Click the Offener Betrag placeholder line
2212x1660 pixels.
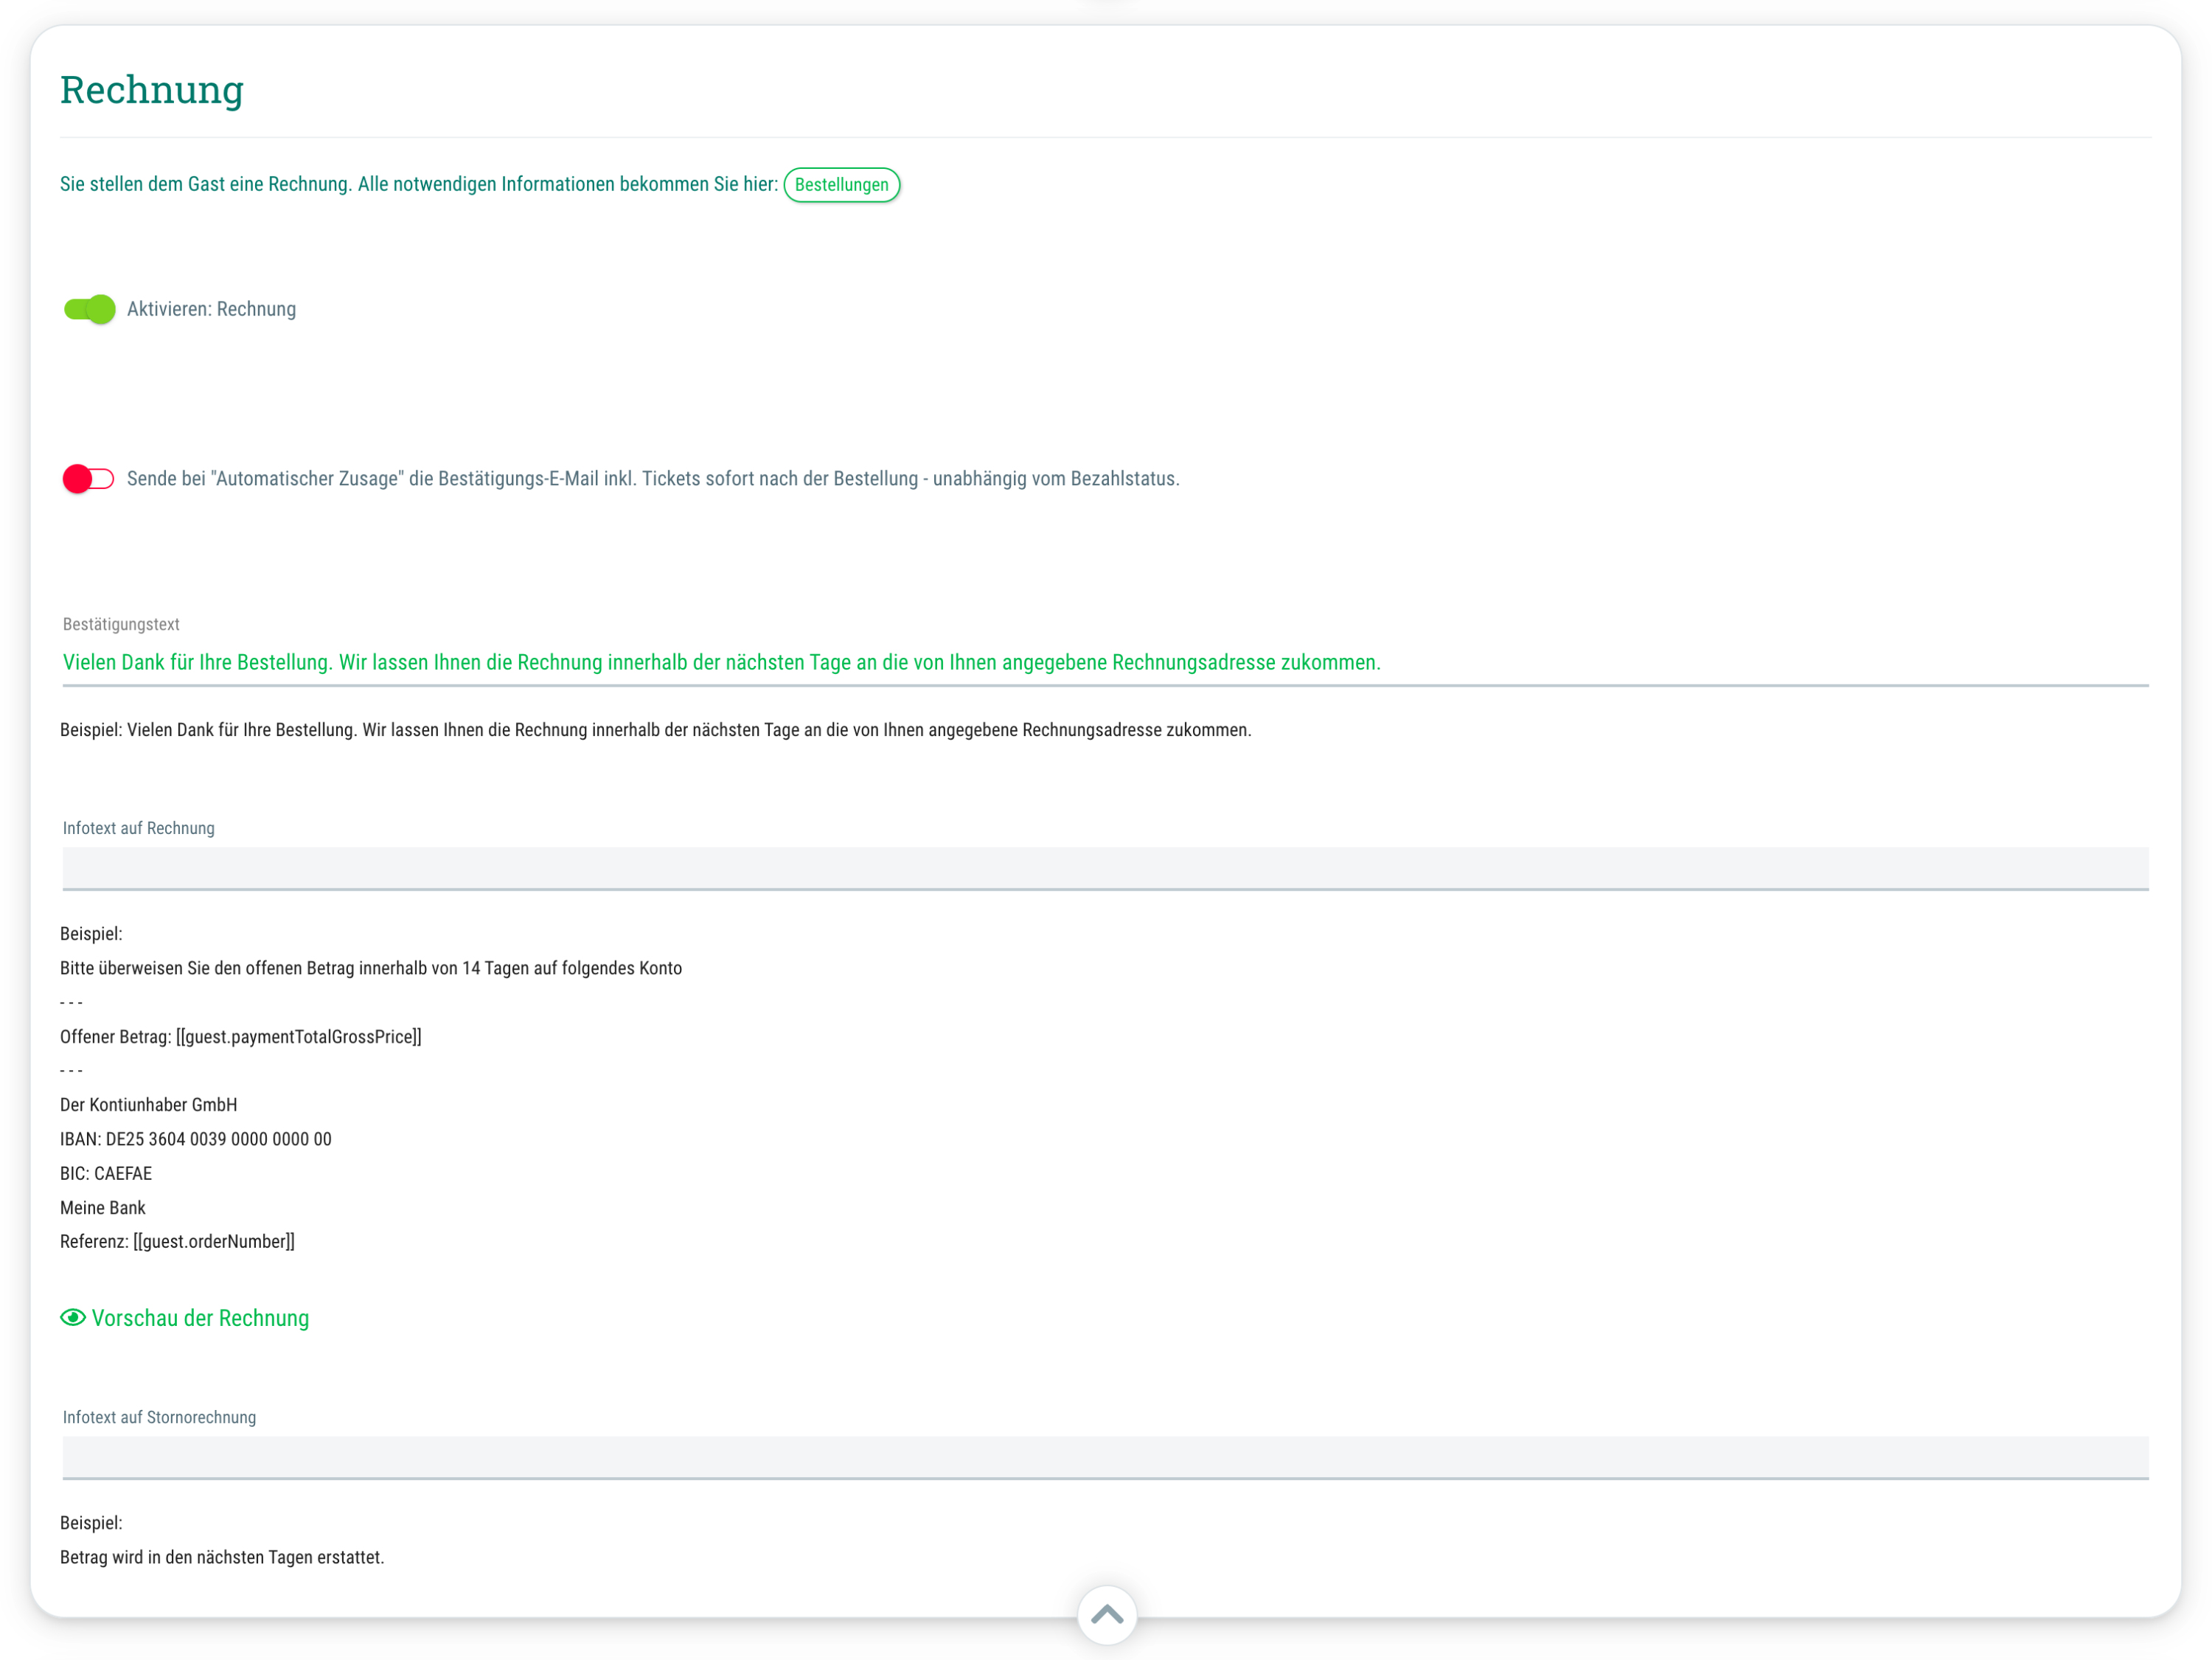pos(241,1037)
